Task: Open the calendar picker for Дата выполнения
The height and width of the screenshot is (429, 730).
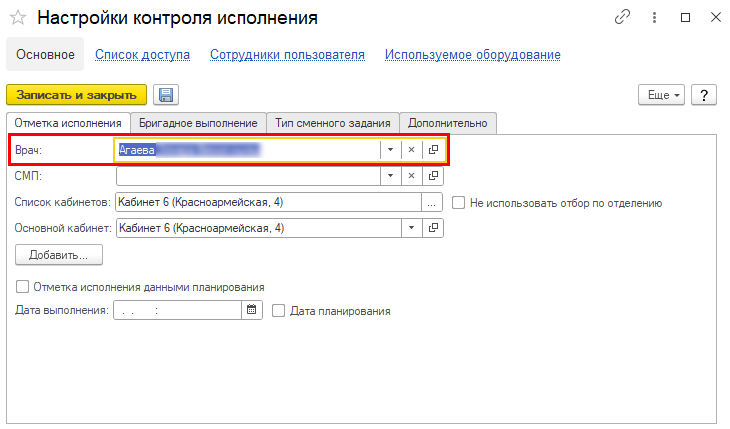Action: [253, 310]
